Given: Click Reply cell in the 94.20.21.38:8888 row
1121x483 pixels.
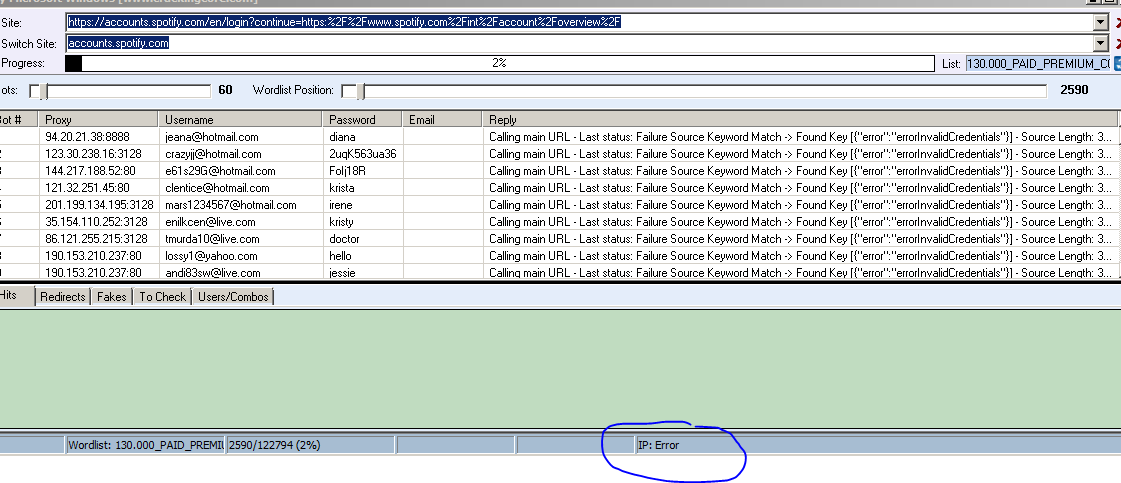Looking at the screenshot, I should tap(800, 136).
